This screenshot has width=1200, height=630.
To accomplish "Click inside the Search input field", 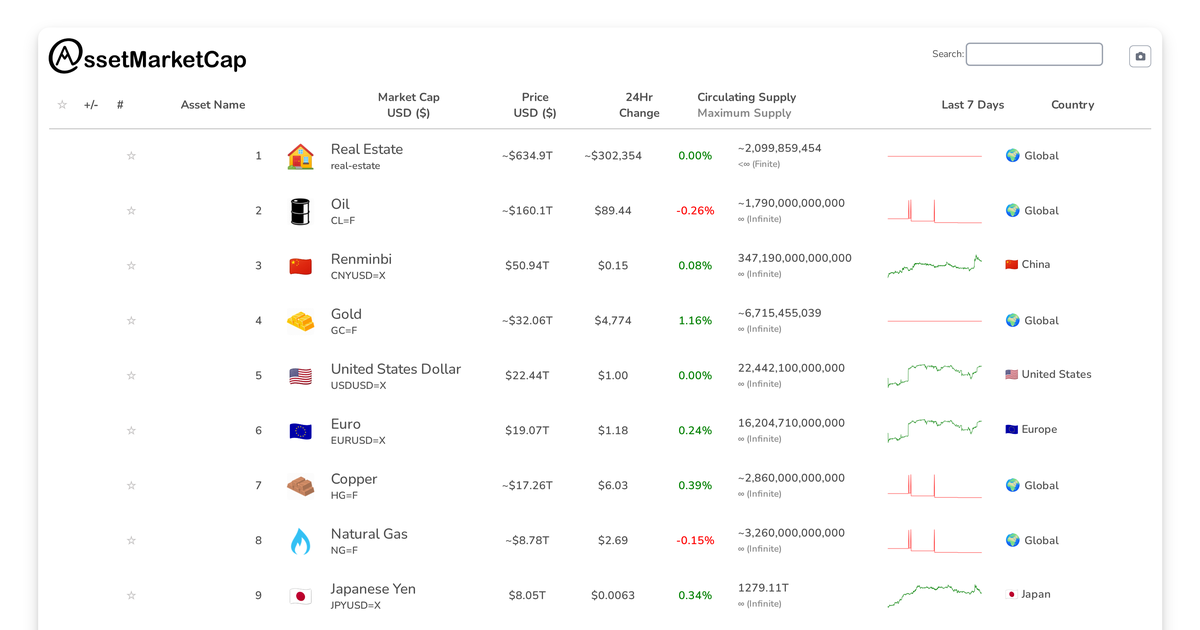I will (x=1034, y=54).
